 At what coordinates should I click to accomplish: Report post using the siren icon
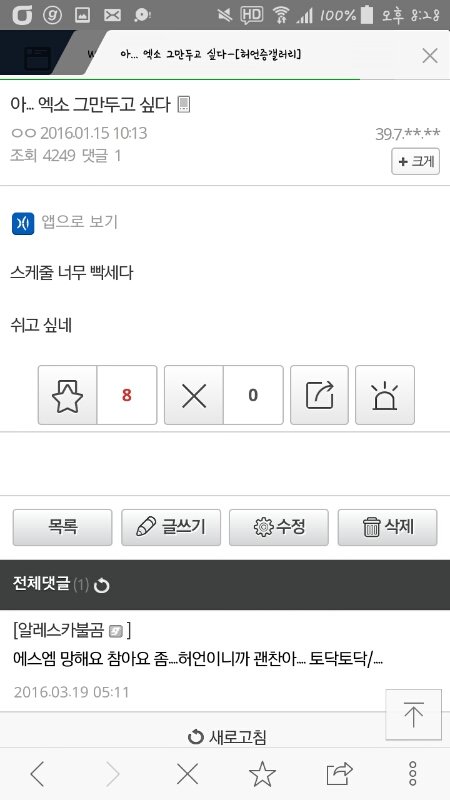tap(385, 395)
